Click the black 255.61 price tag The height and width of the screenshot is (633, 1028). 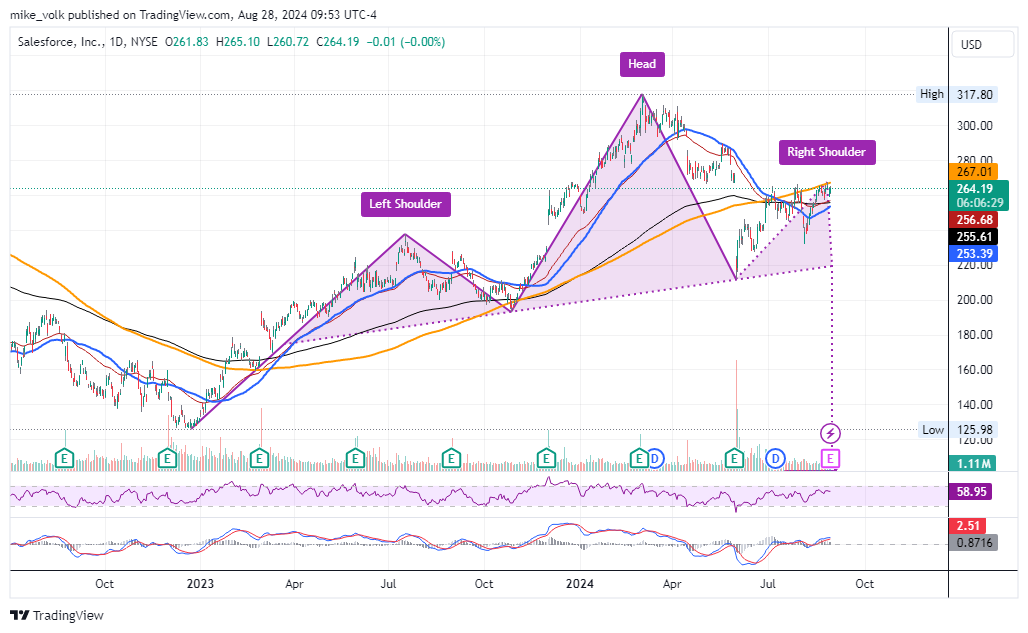click(974, 237)
